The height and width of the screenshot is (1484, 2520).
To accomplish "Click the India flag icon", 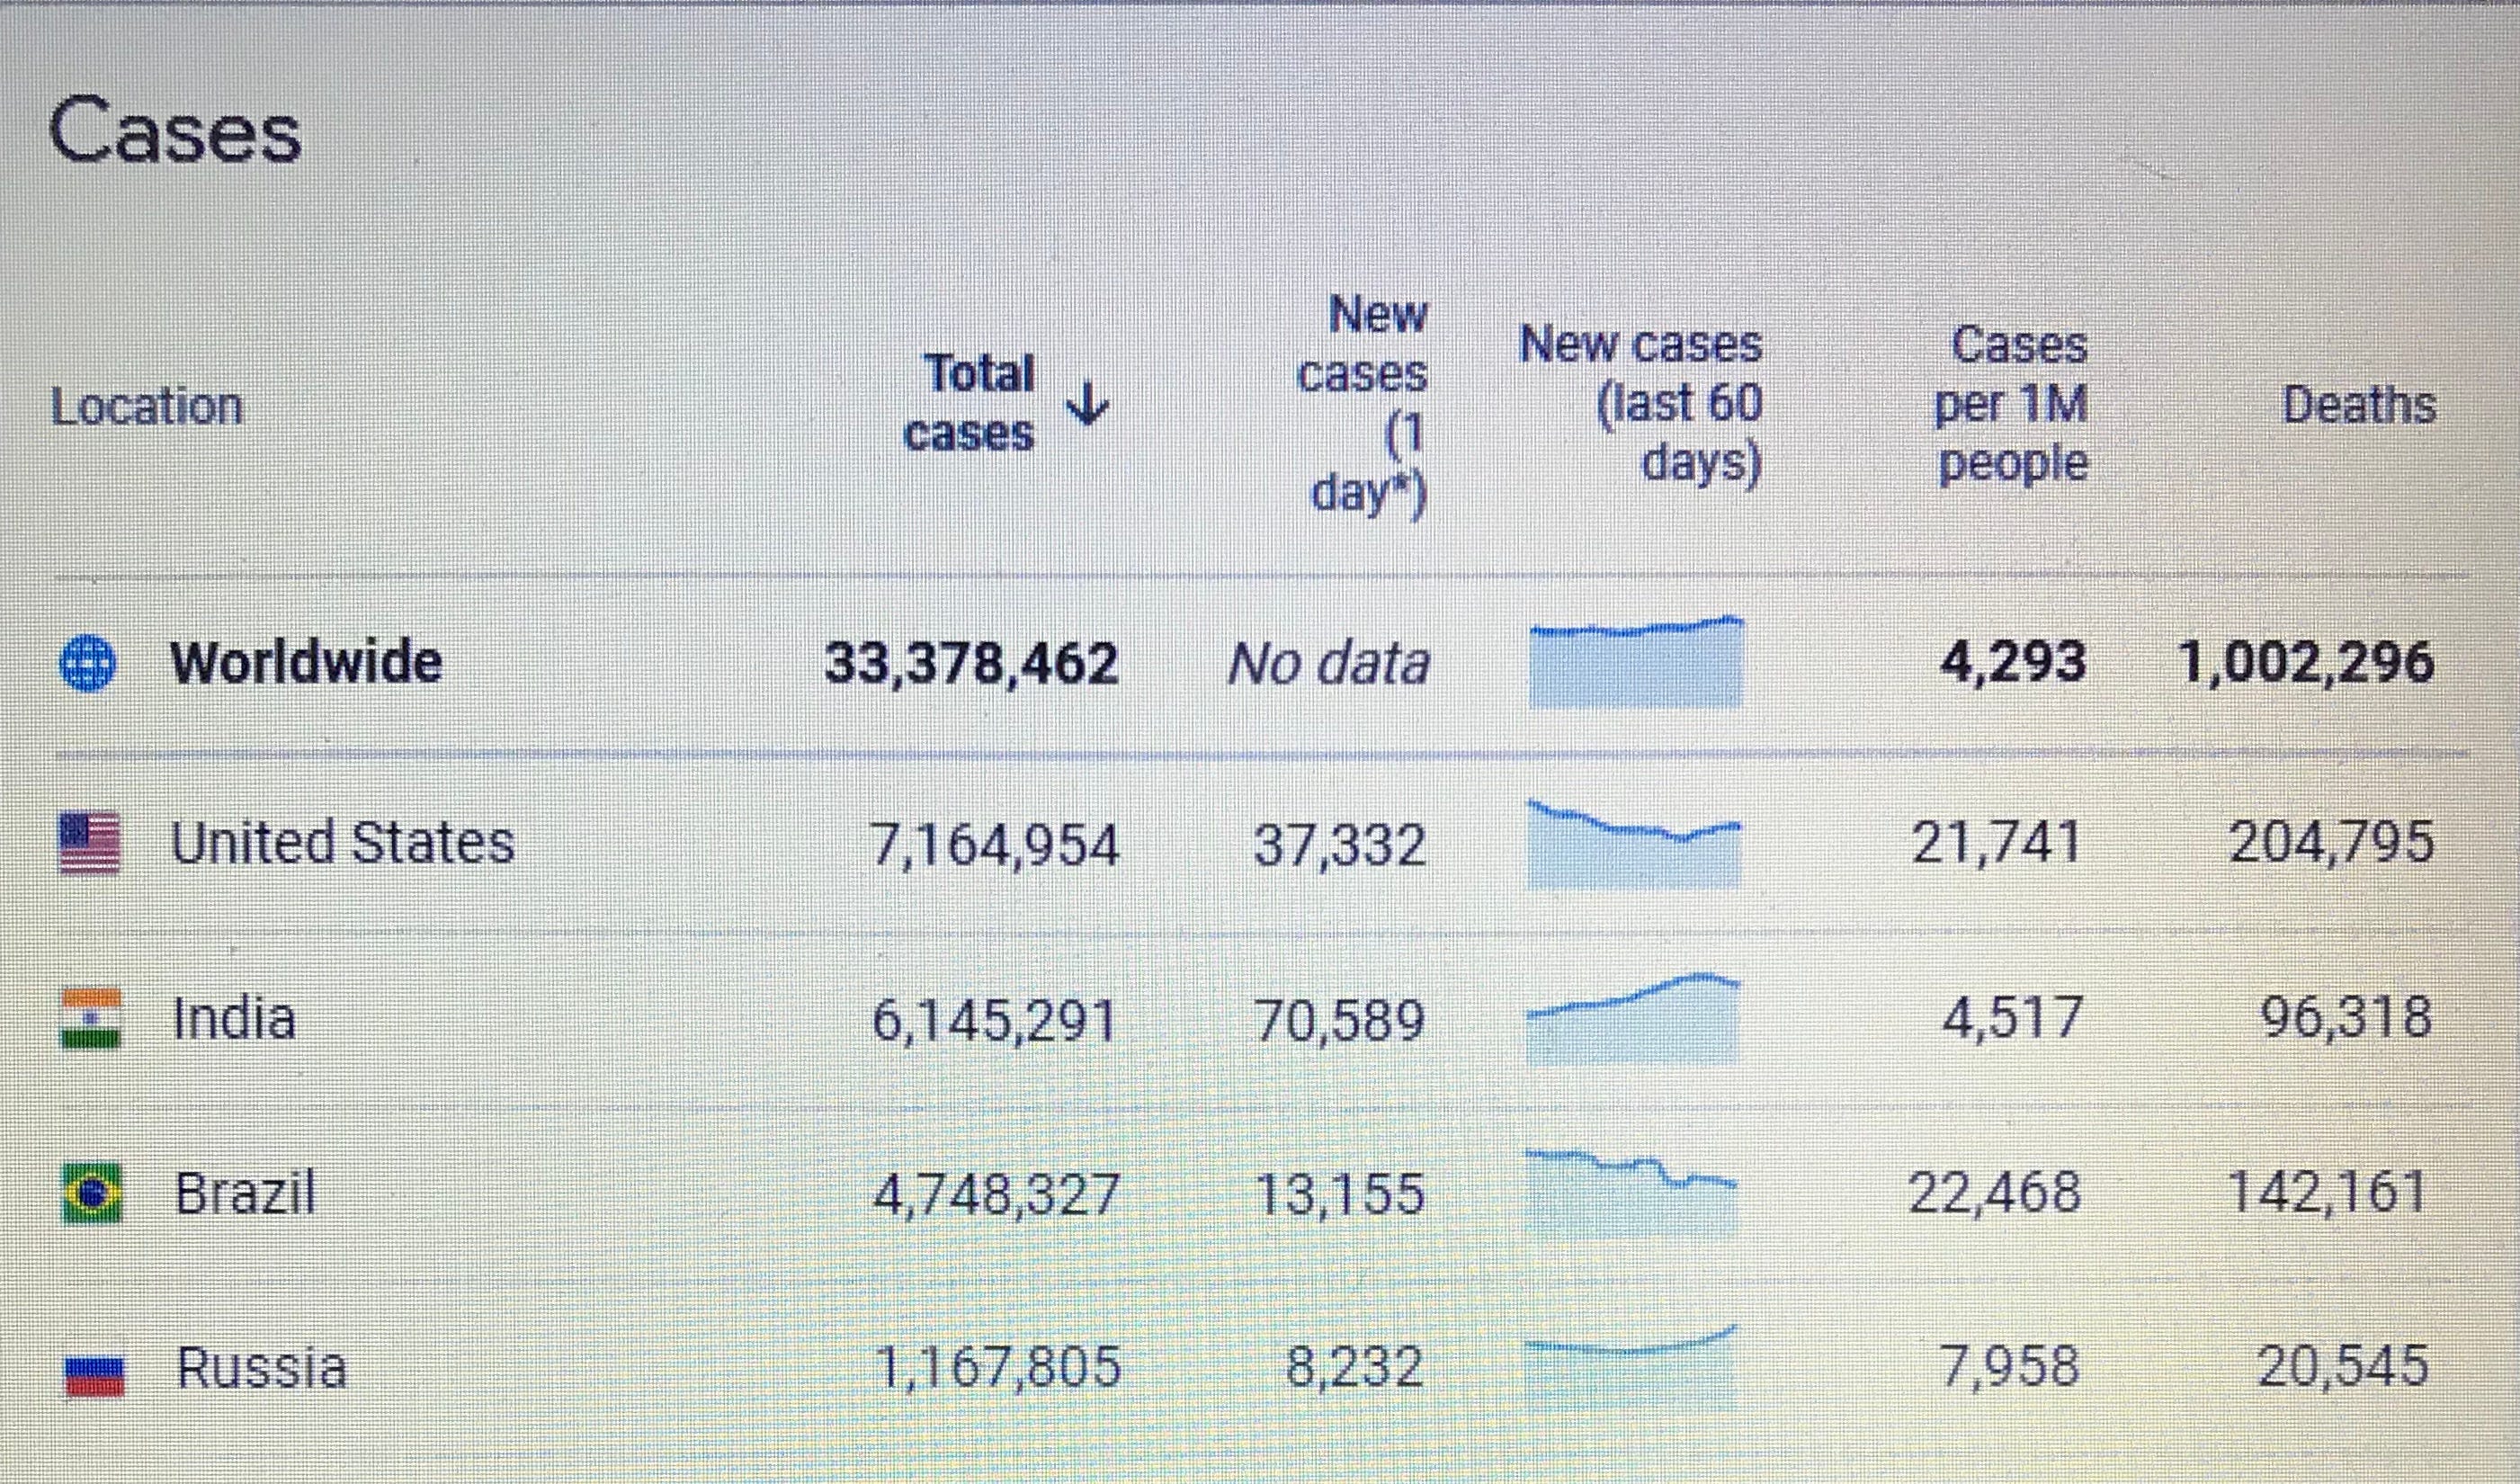I will (91, 1018).
